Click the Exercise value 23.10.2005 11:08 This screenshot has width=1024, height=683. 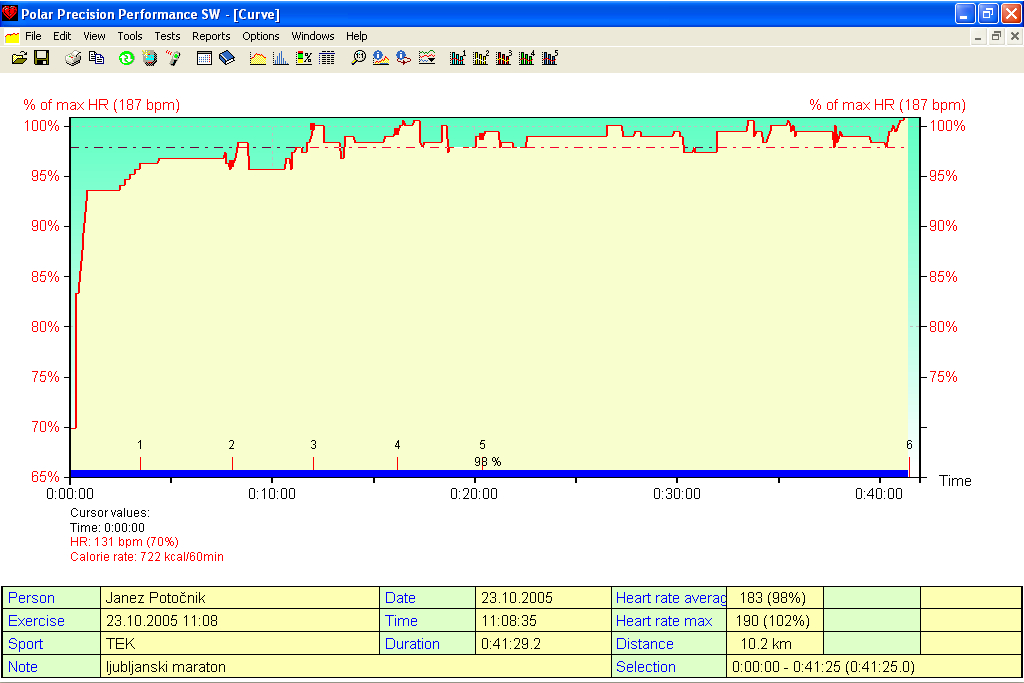coord(240,621)
